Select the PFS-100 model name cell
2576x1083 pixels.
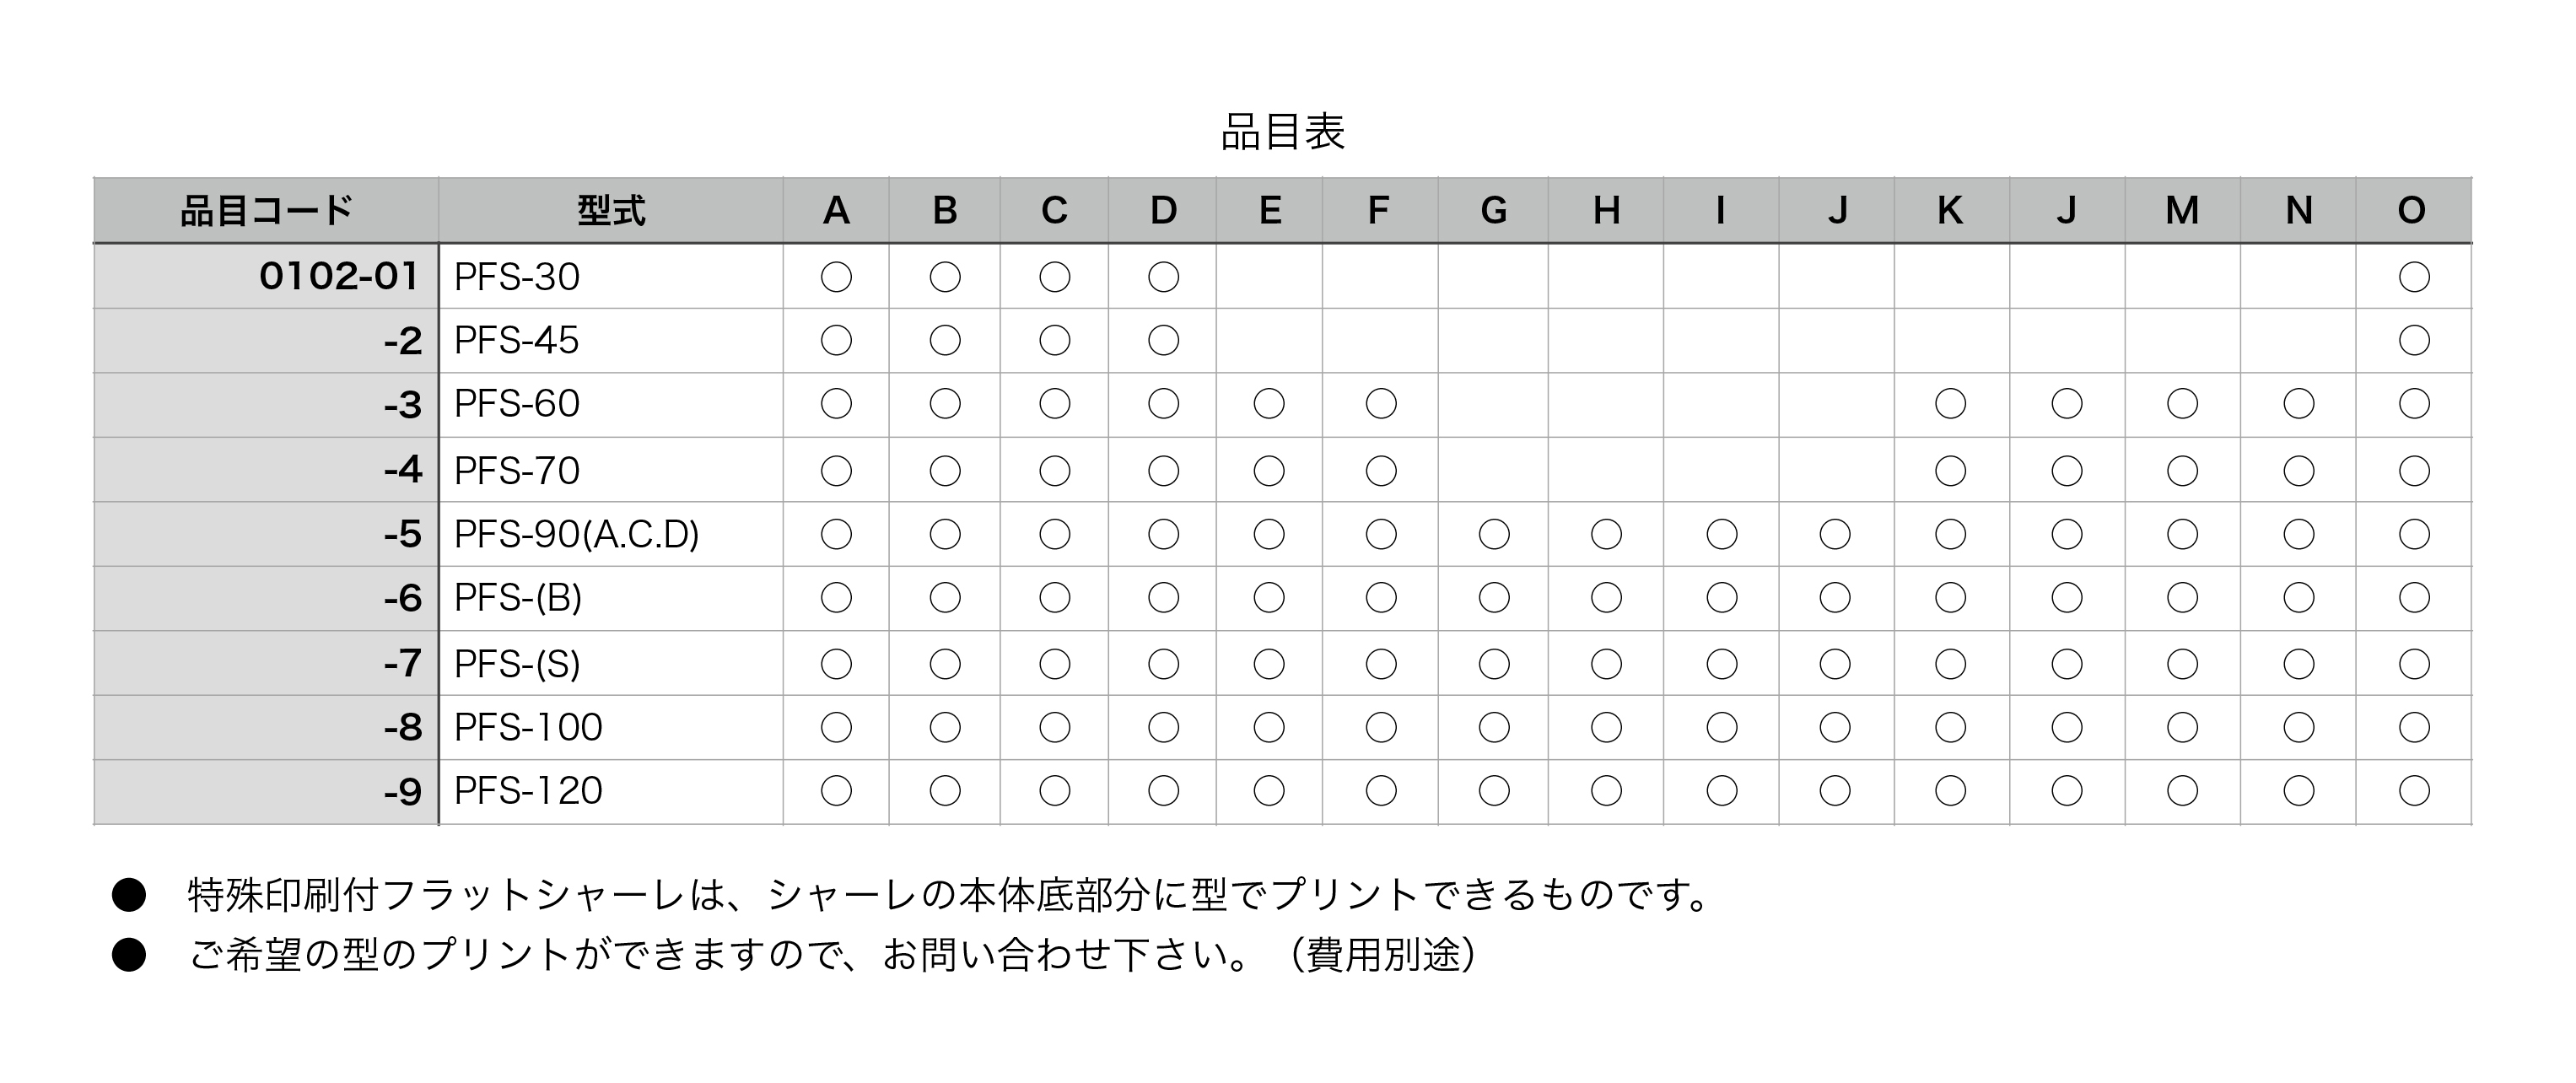pyautogui.click(x=611, y=727)
